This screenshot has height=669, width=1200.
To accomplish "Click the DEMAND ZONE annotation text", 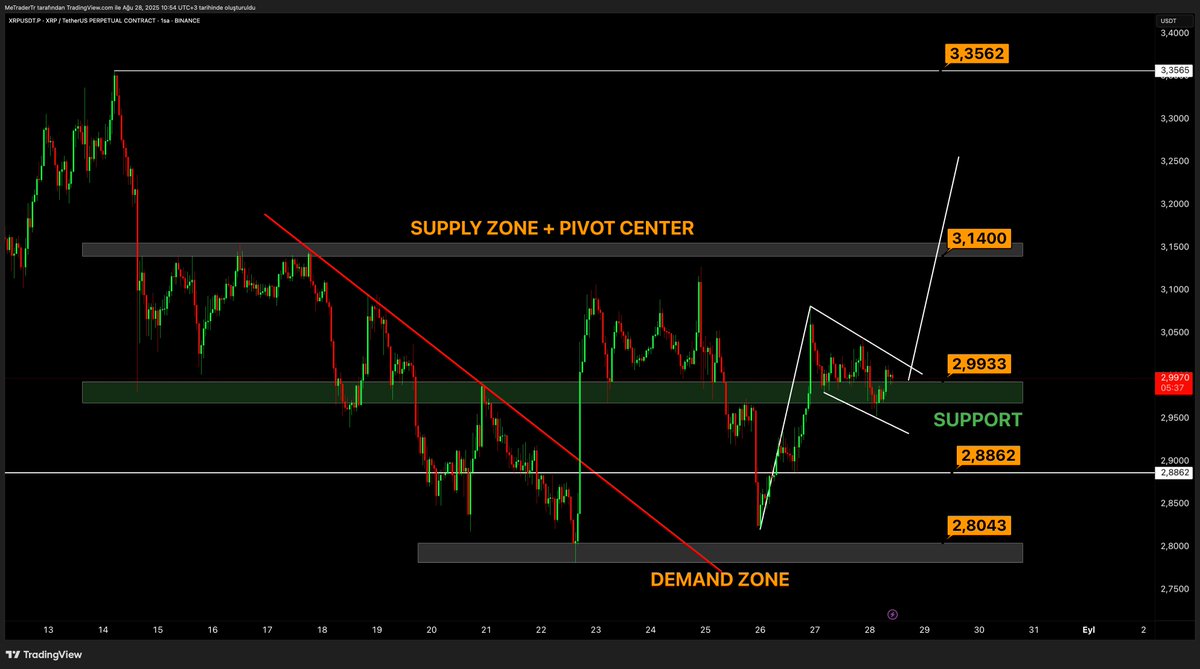I will pyautogui.click(x=720, y=579).
